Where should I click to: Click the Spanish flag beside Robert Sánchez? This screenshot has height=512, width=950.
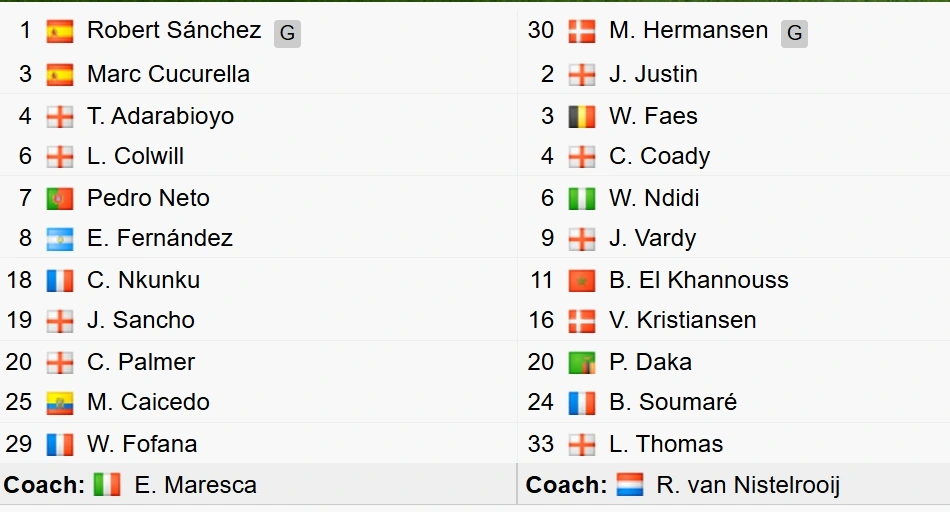coord(60,31)
